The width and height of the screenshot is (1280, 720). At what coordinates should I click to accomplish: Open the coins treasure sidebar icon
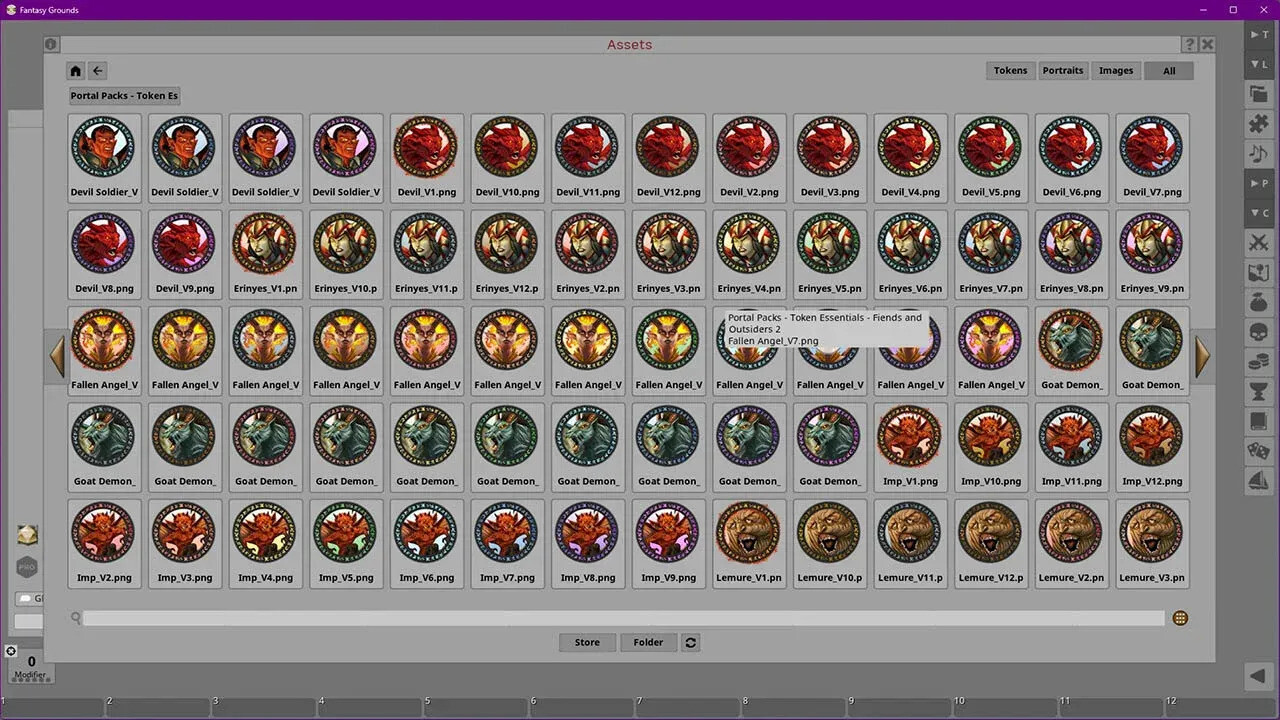pos(1259,362)
